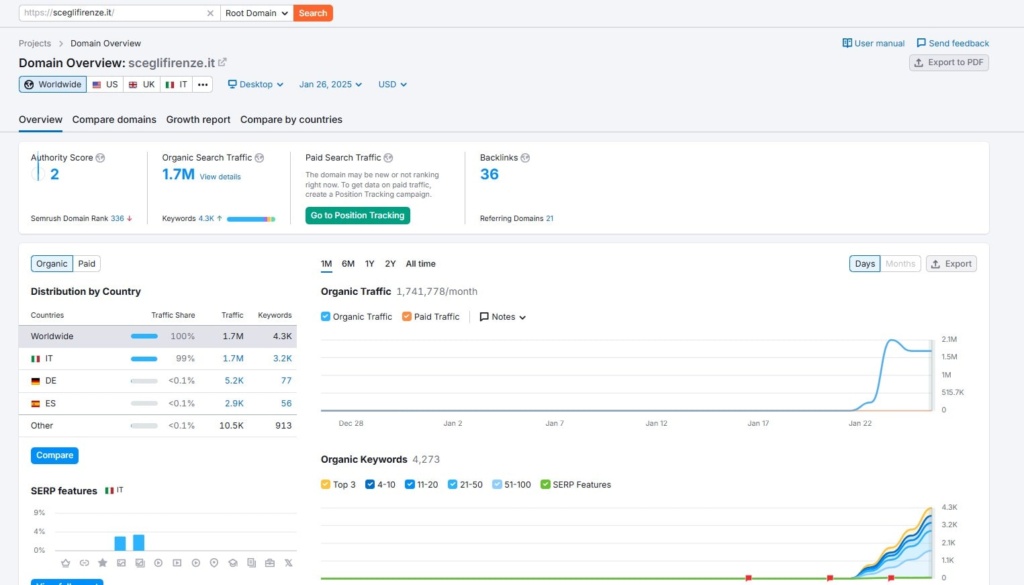Switch chart granularity to Months
The width and height of the screenshot is (1024, 585).
pyautogui.click(x=900, y=264)
